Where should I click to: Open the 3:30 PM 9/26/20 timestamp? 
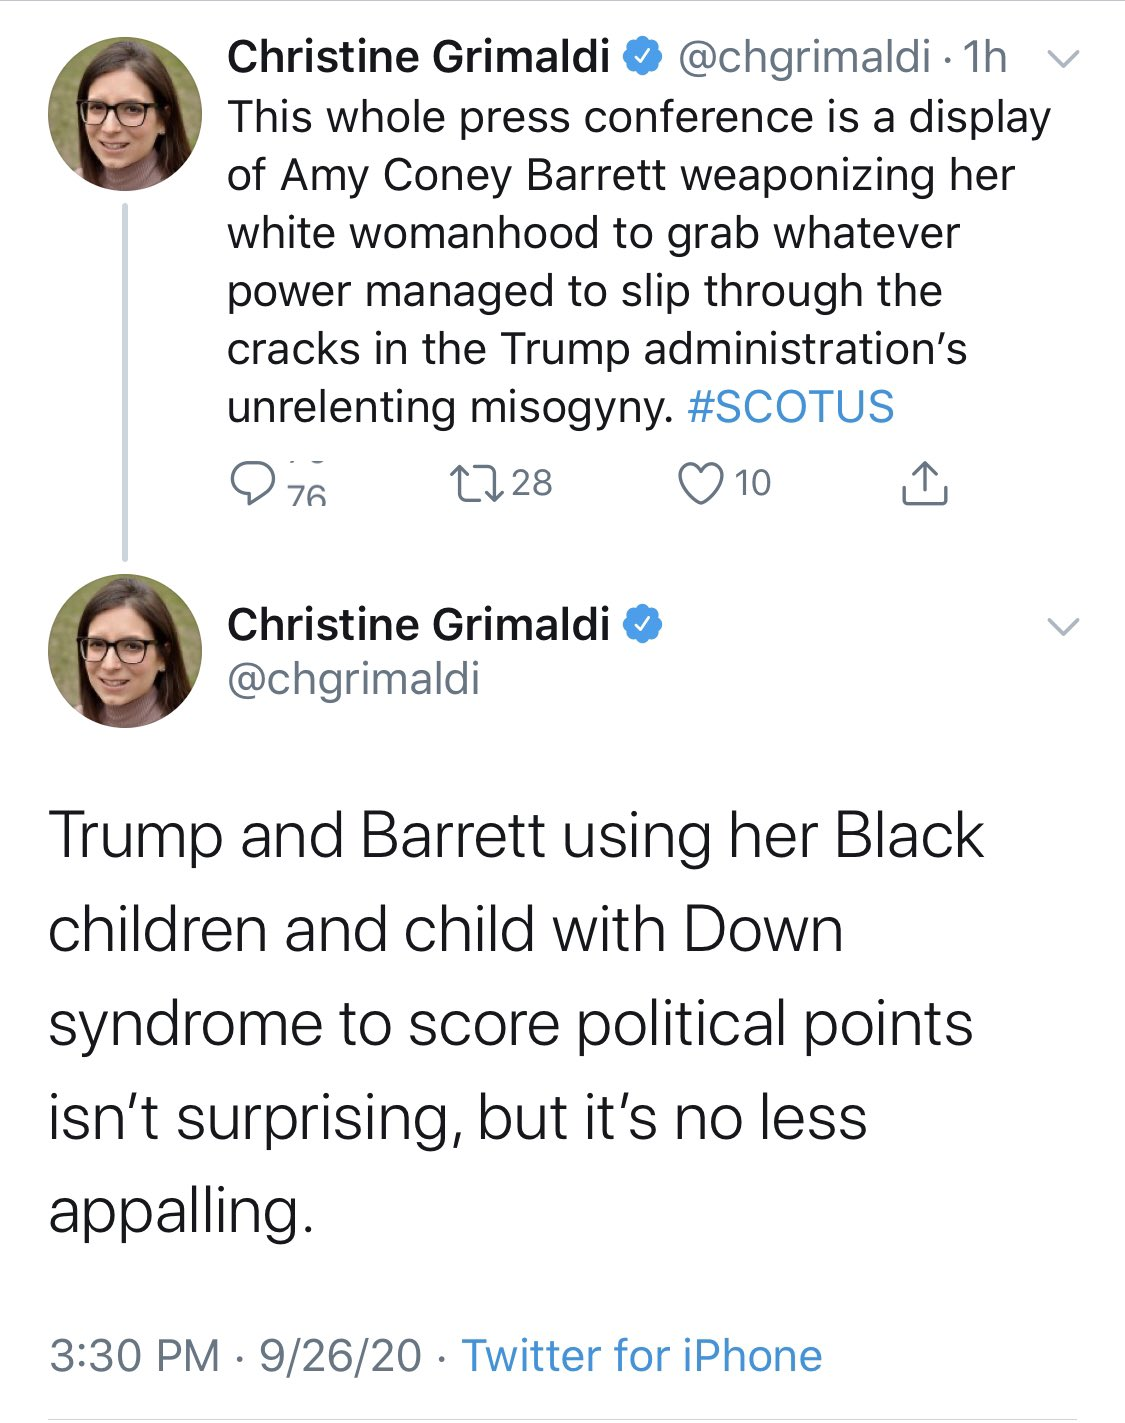pos(235,1356)
